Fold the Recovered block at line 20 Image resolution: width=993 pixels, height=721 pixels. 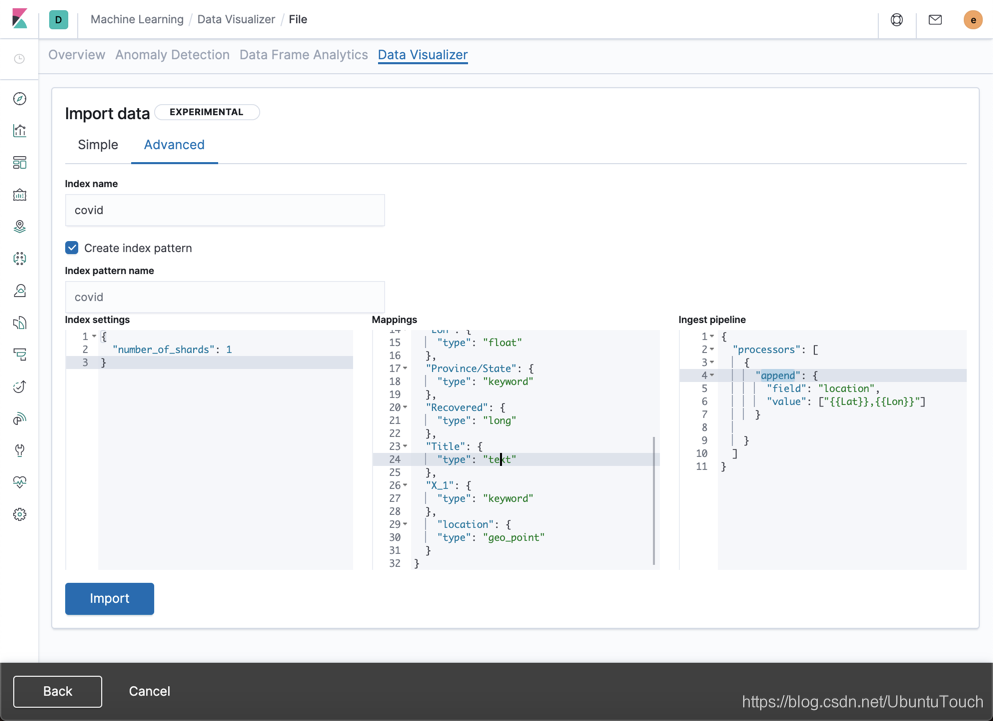(405, 407)
